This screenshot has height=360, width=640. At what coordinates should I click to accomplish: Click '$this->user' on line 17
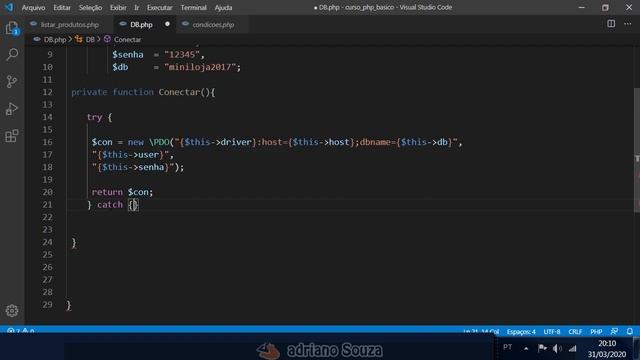pyautogui.click(x=130, y=155)
